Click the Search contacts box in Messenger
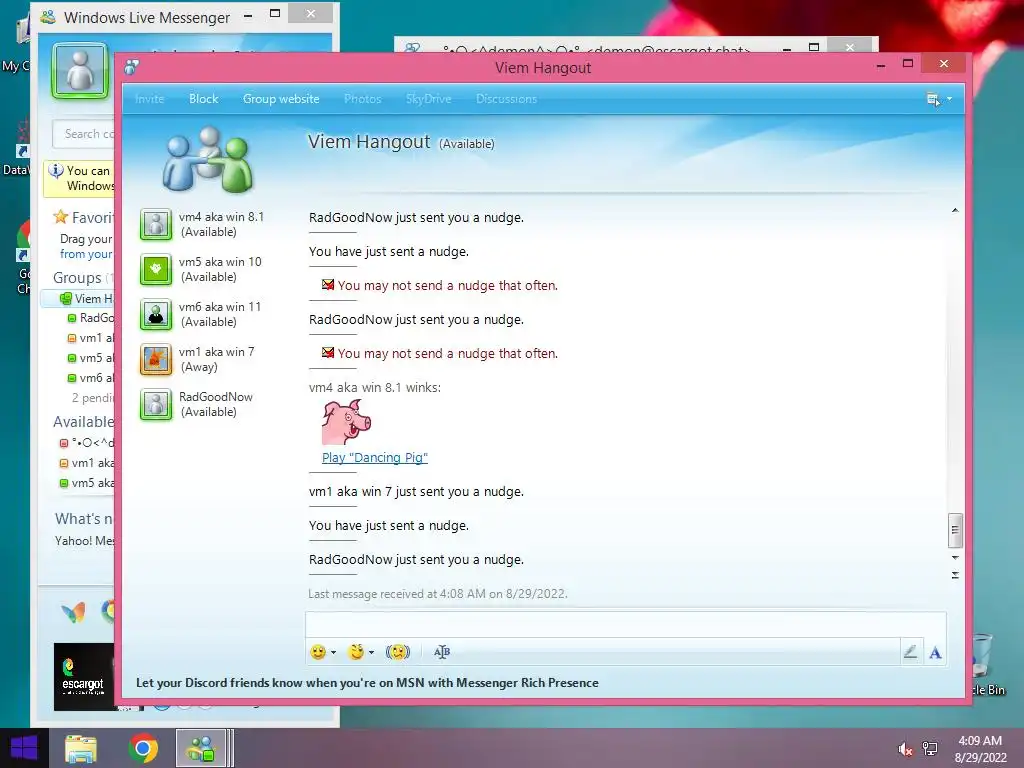The height and width of the screenshot is (768, 1024). click(84, 134)
